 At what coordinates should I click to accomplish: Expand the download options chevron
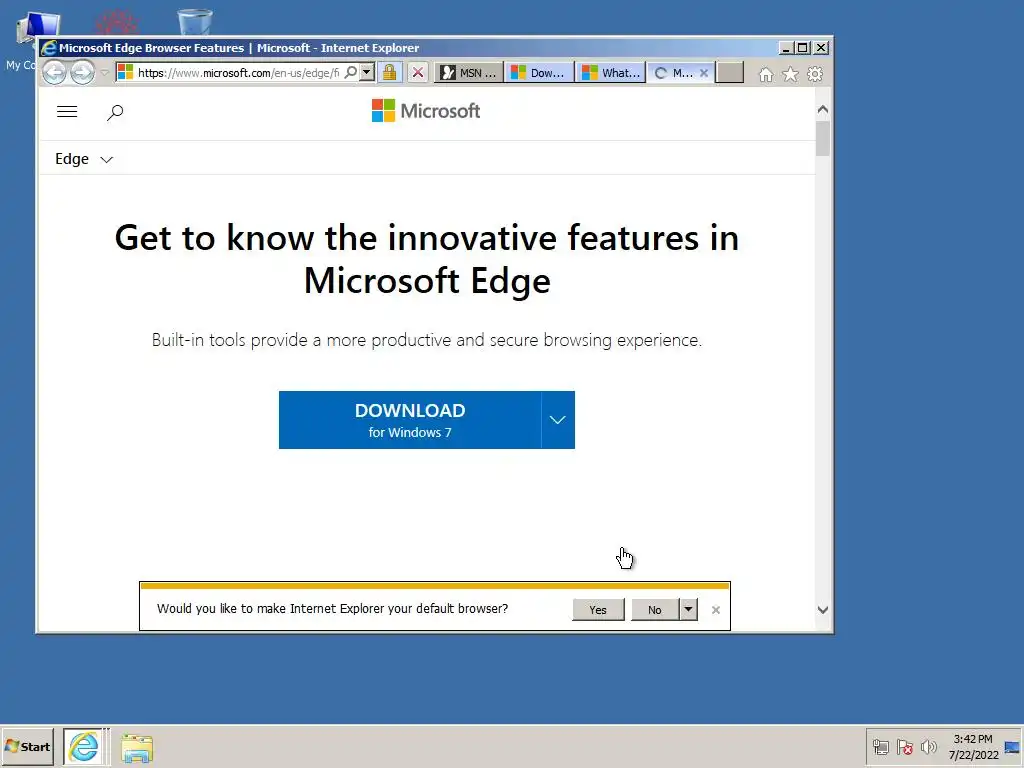(558, 420)
